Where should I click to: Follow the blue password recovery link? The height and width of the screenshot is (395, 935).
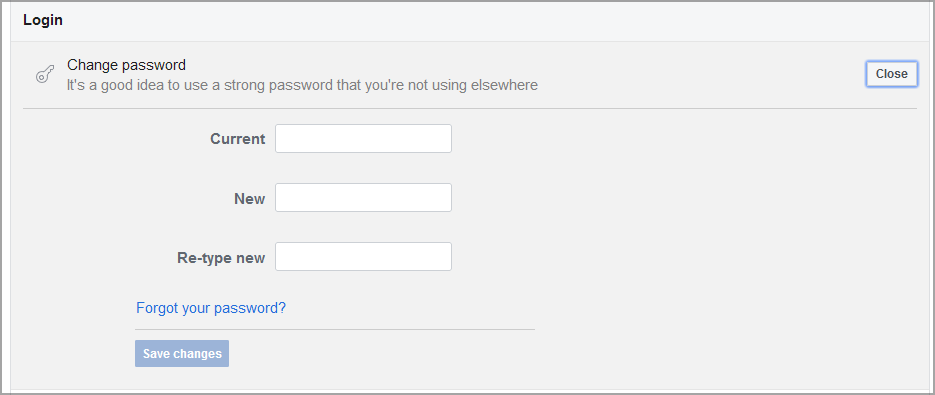click(211, 308)
